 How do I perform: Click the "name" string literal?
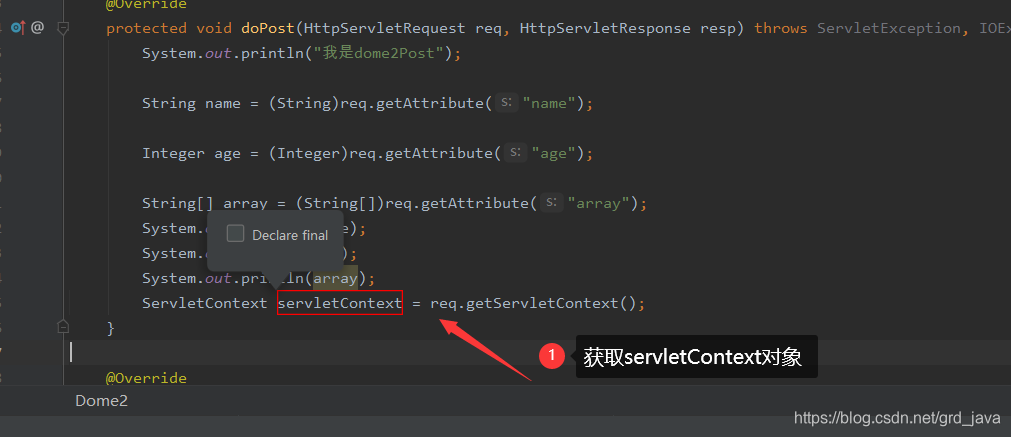tap(549, 103)
